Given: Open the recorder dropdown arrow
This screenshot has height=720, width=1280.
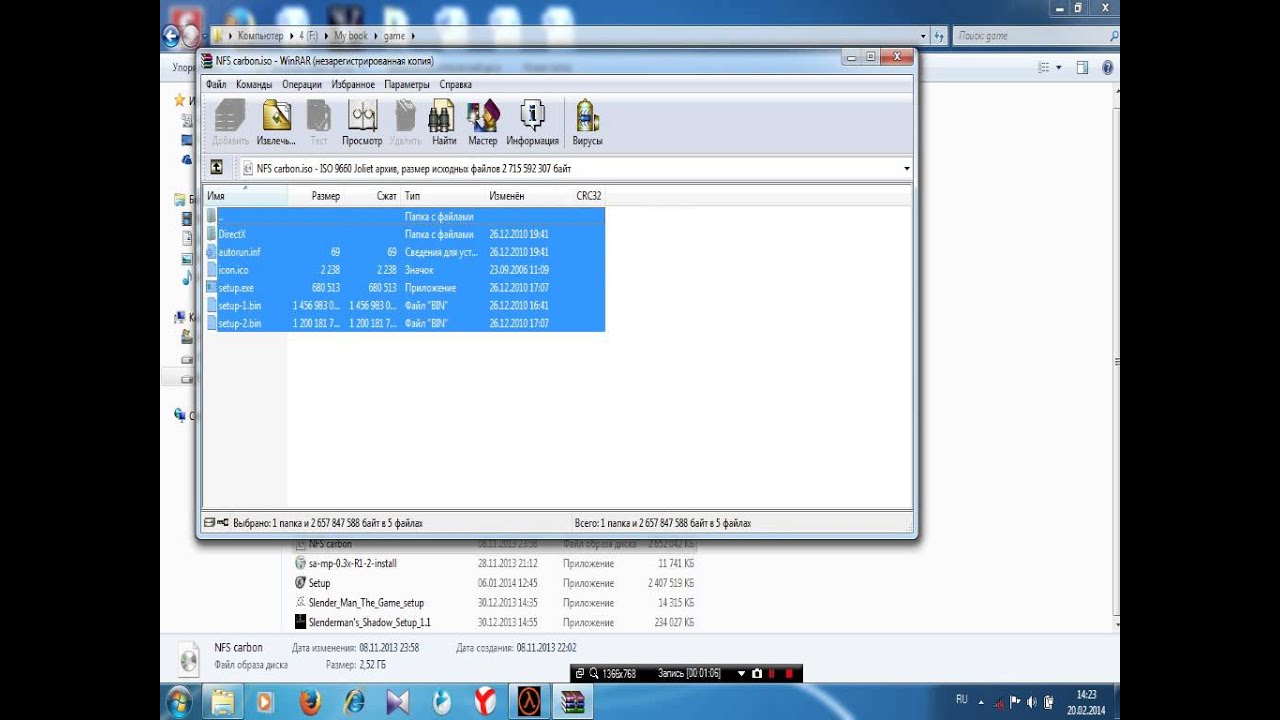Looking at the screenshot, I should [742, 674].
